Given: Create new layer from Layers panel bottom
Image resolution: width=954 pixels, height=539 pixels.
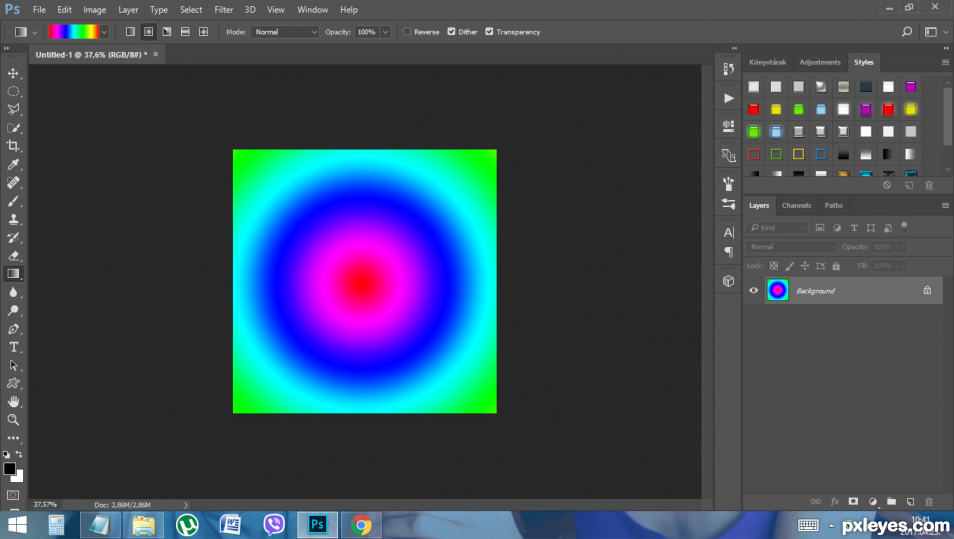Looking at the screenshot, I should (x=910, y=501).
